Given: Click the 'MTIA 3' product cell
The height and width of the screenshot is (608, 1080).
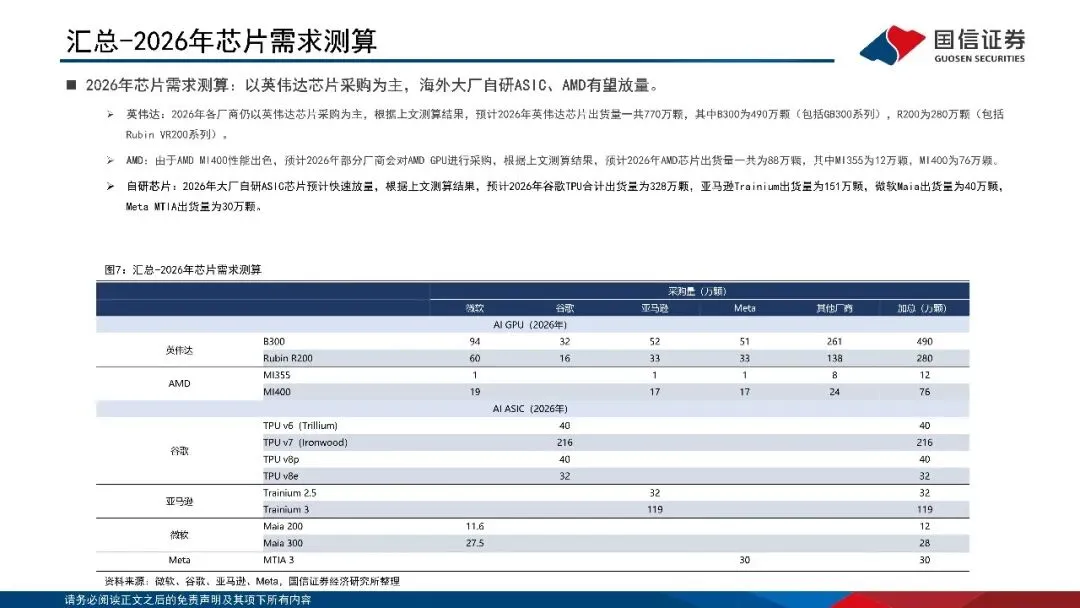Looking at the screenshot, I should [x=278, y=560].
